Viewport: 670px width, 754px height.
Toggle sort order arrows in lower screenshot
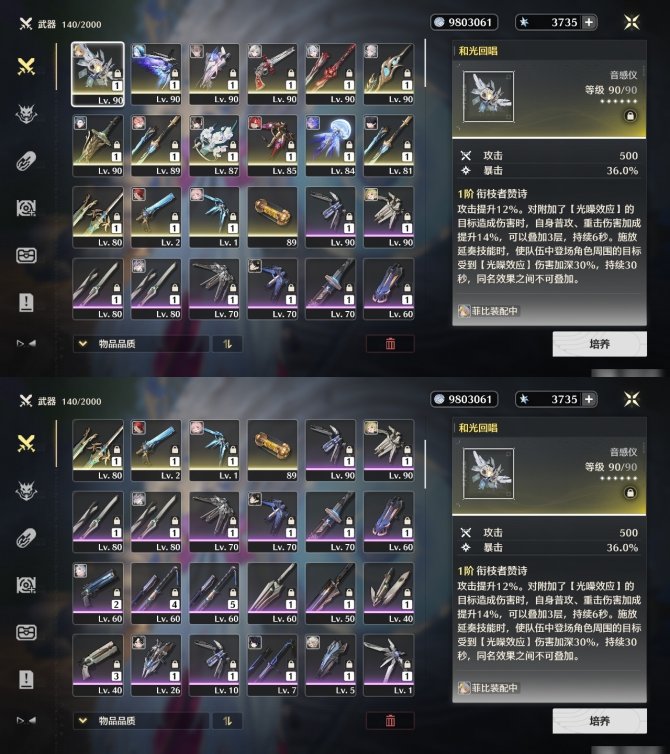tap(228, 721)
